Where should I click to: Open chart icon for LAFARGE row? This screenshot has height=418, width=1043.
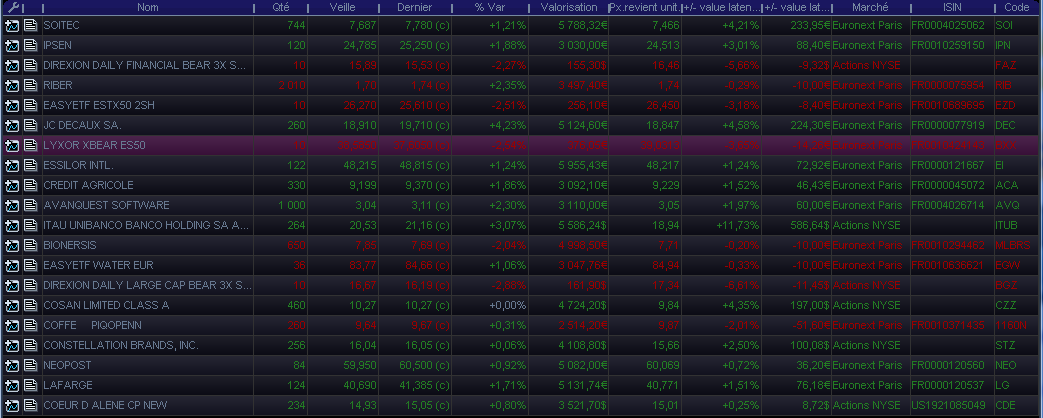[12, 385]
